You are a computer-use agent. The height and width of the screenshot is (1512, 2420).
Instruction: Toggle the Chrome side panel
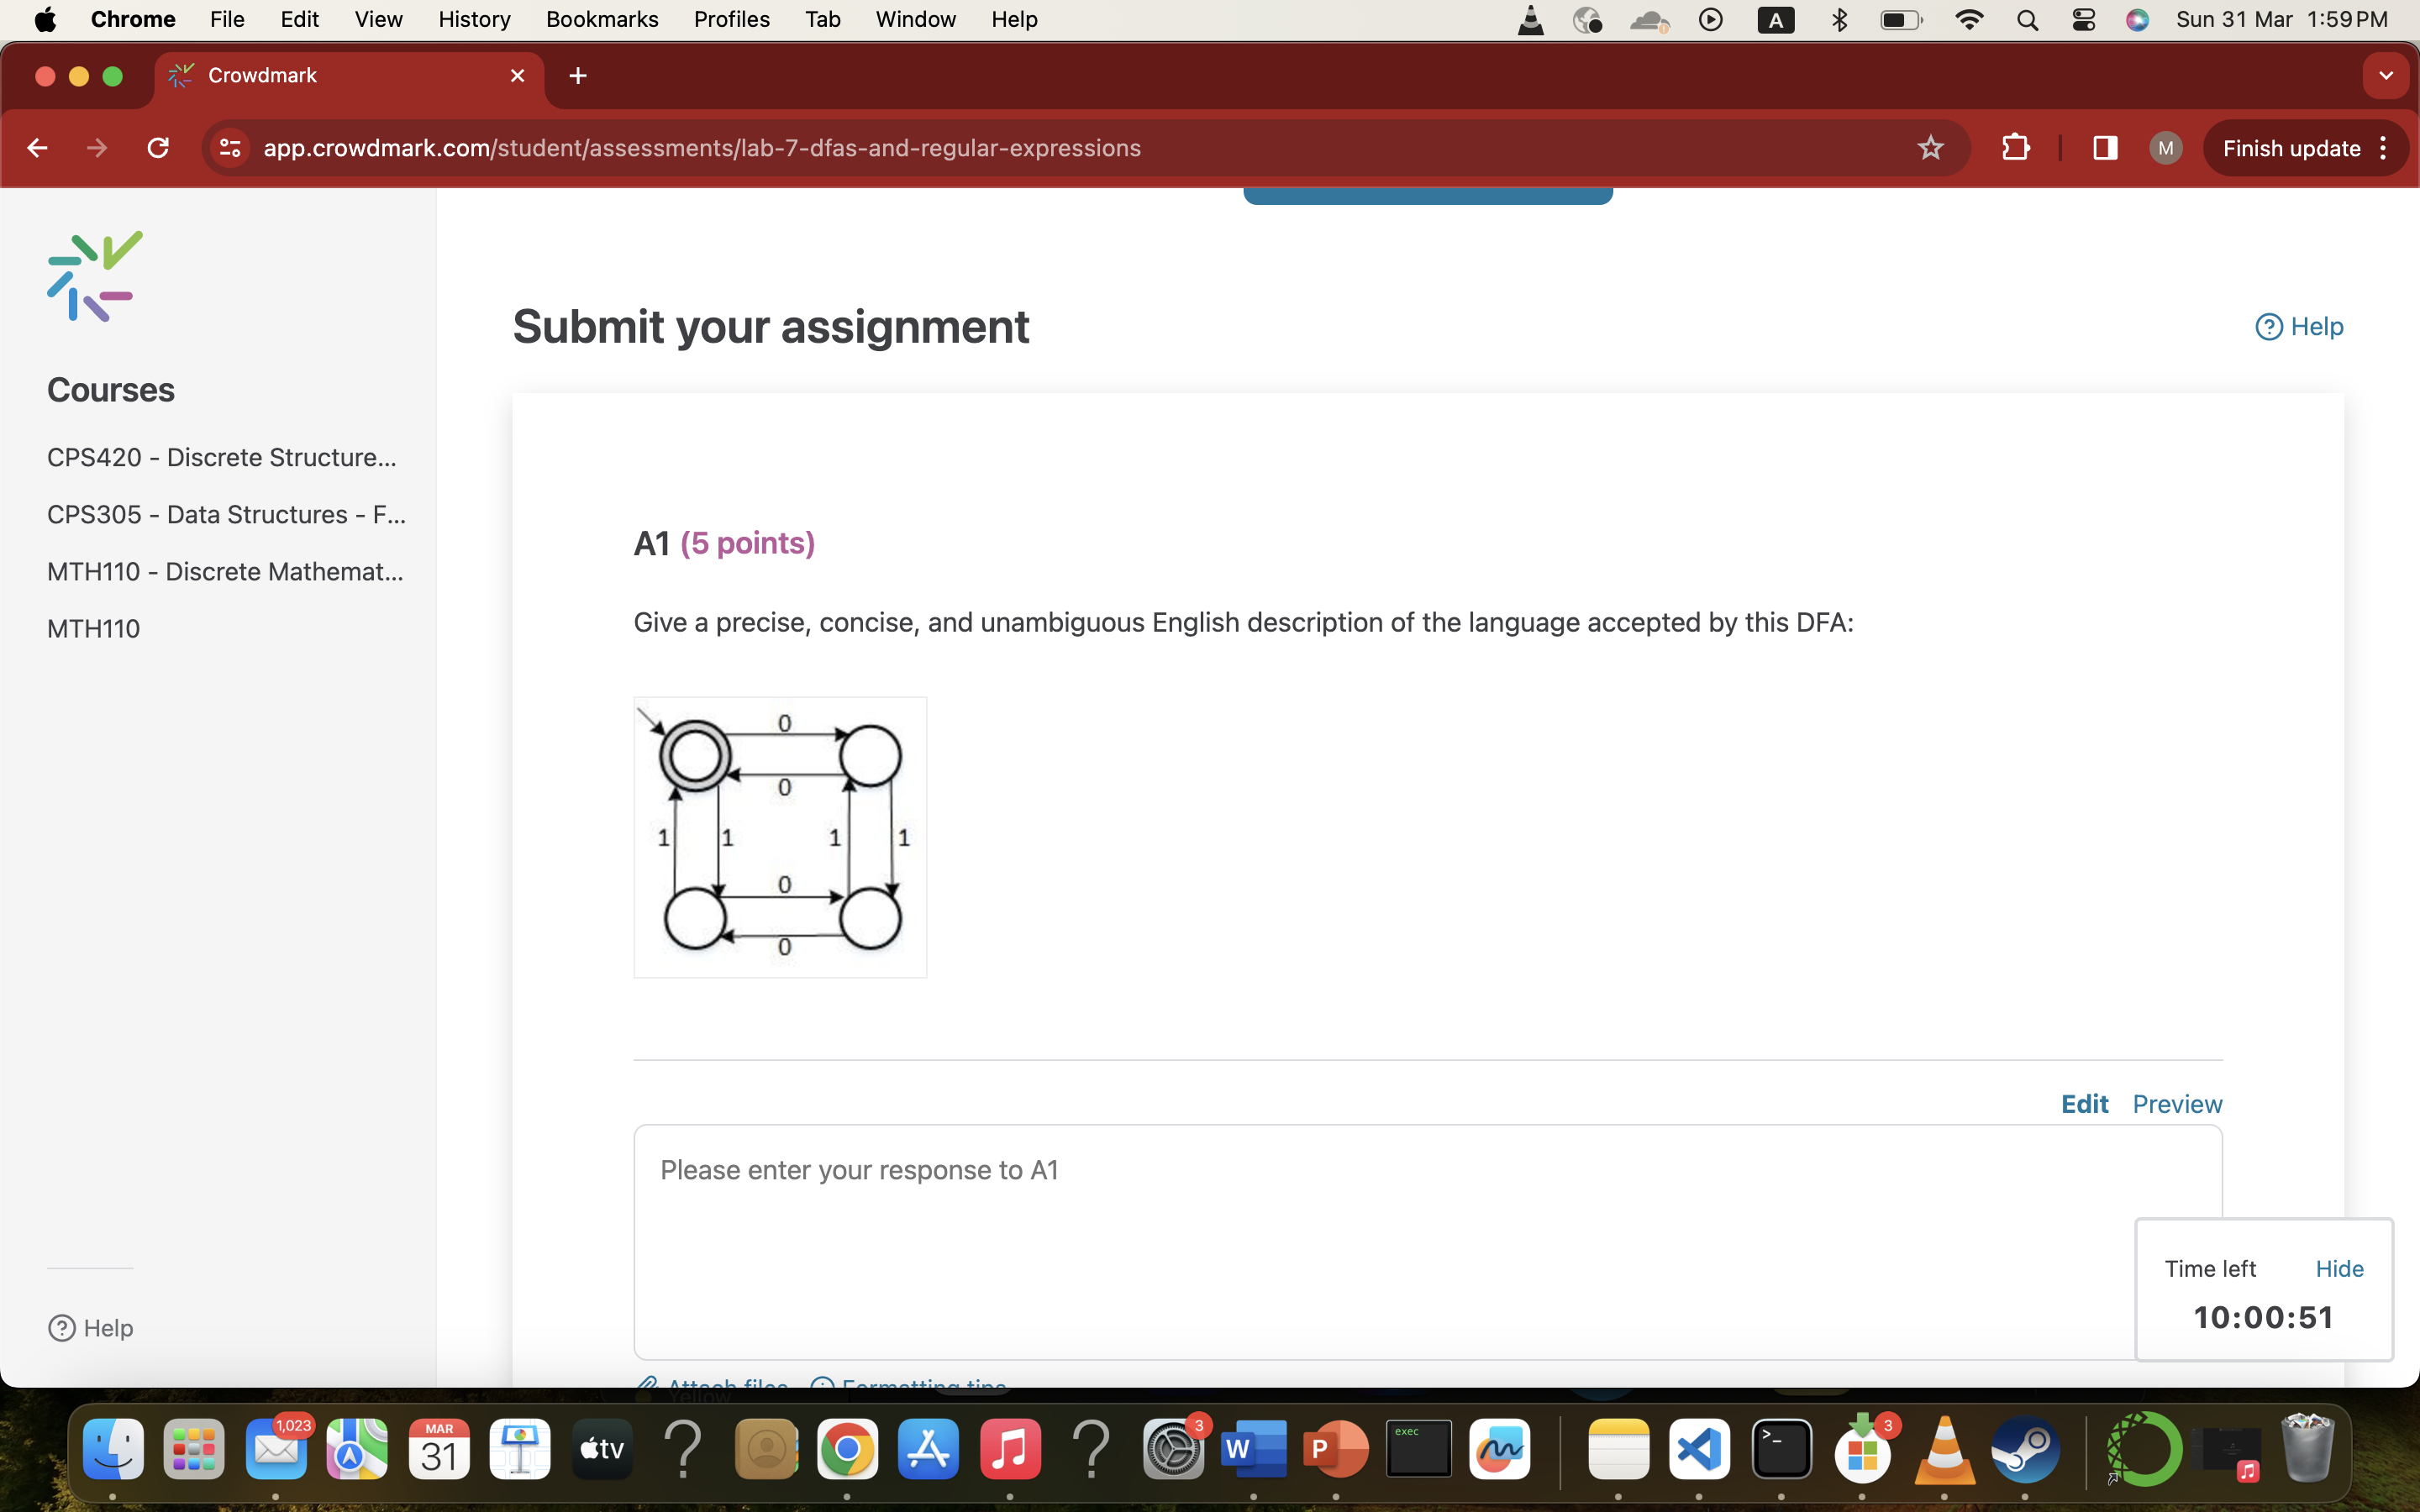(2103, 147)
